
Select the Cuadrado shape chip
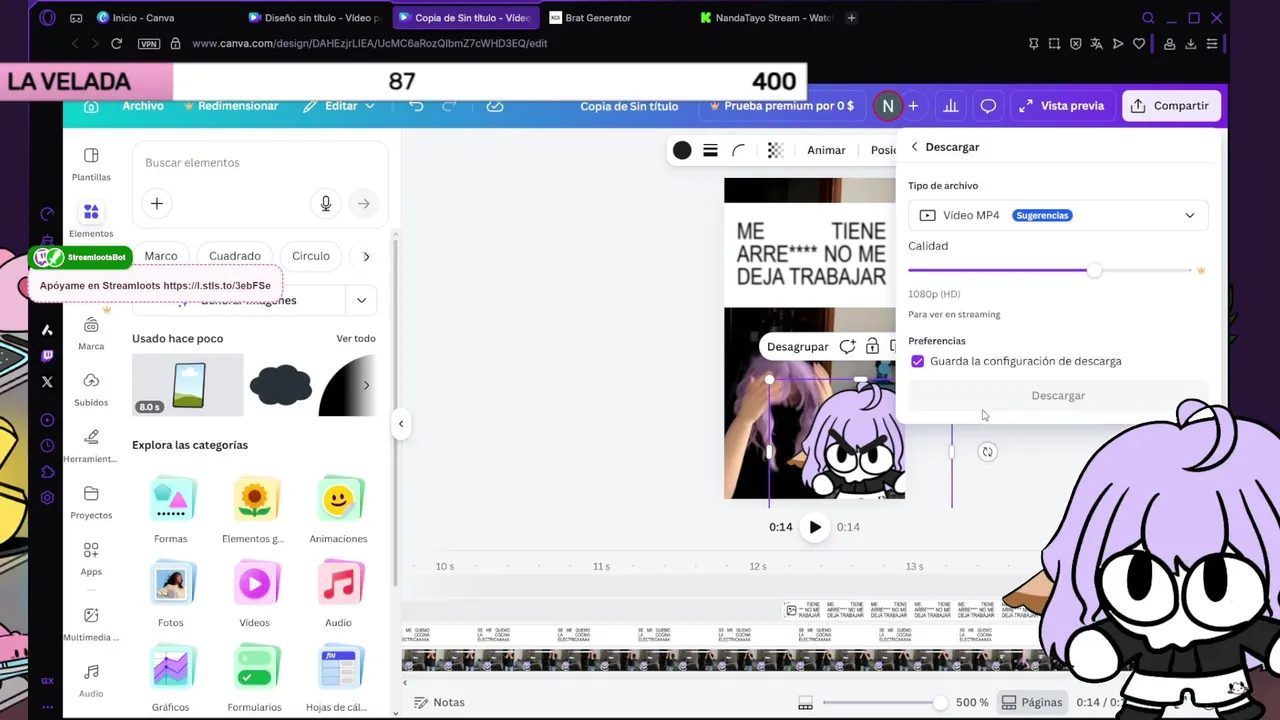235,256
